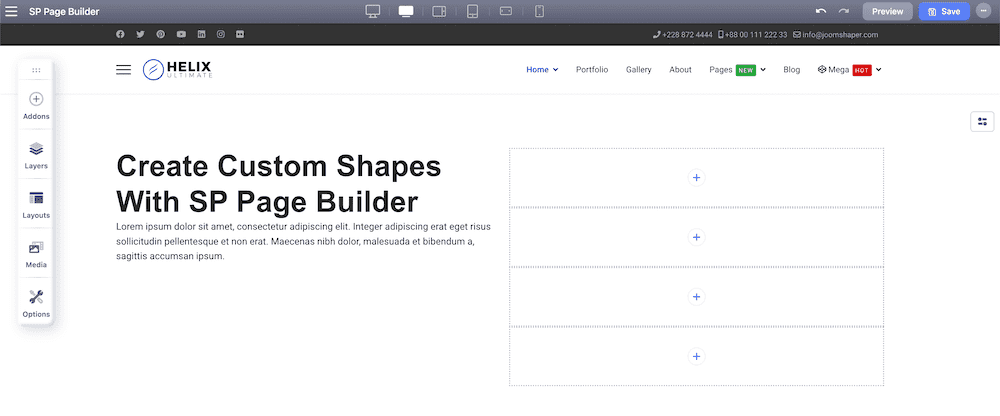The width and height of the screenshot is (1000, 416).
Task: Open the Portfolio menu item
Action: (592, 70)
